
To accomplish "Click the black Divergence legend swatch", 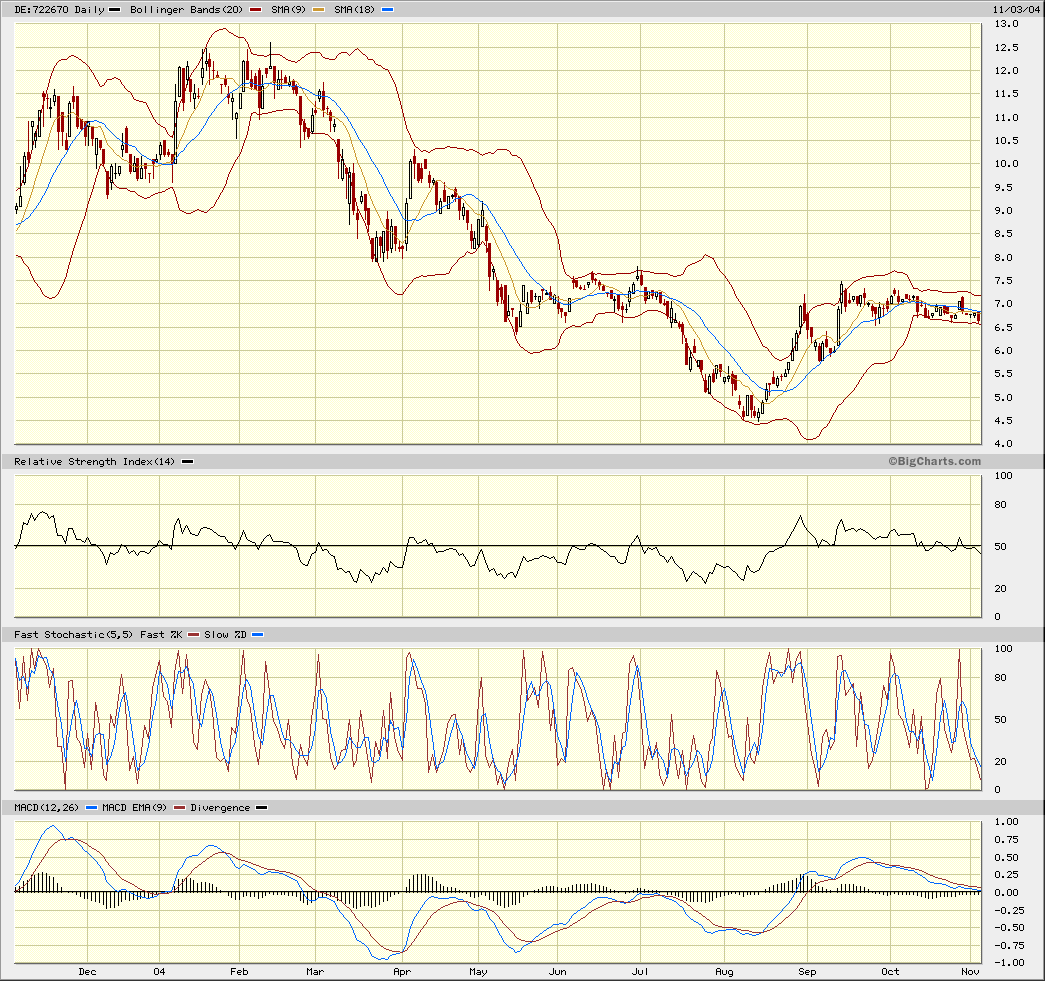I will [261, 808].
